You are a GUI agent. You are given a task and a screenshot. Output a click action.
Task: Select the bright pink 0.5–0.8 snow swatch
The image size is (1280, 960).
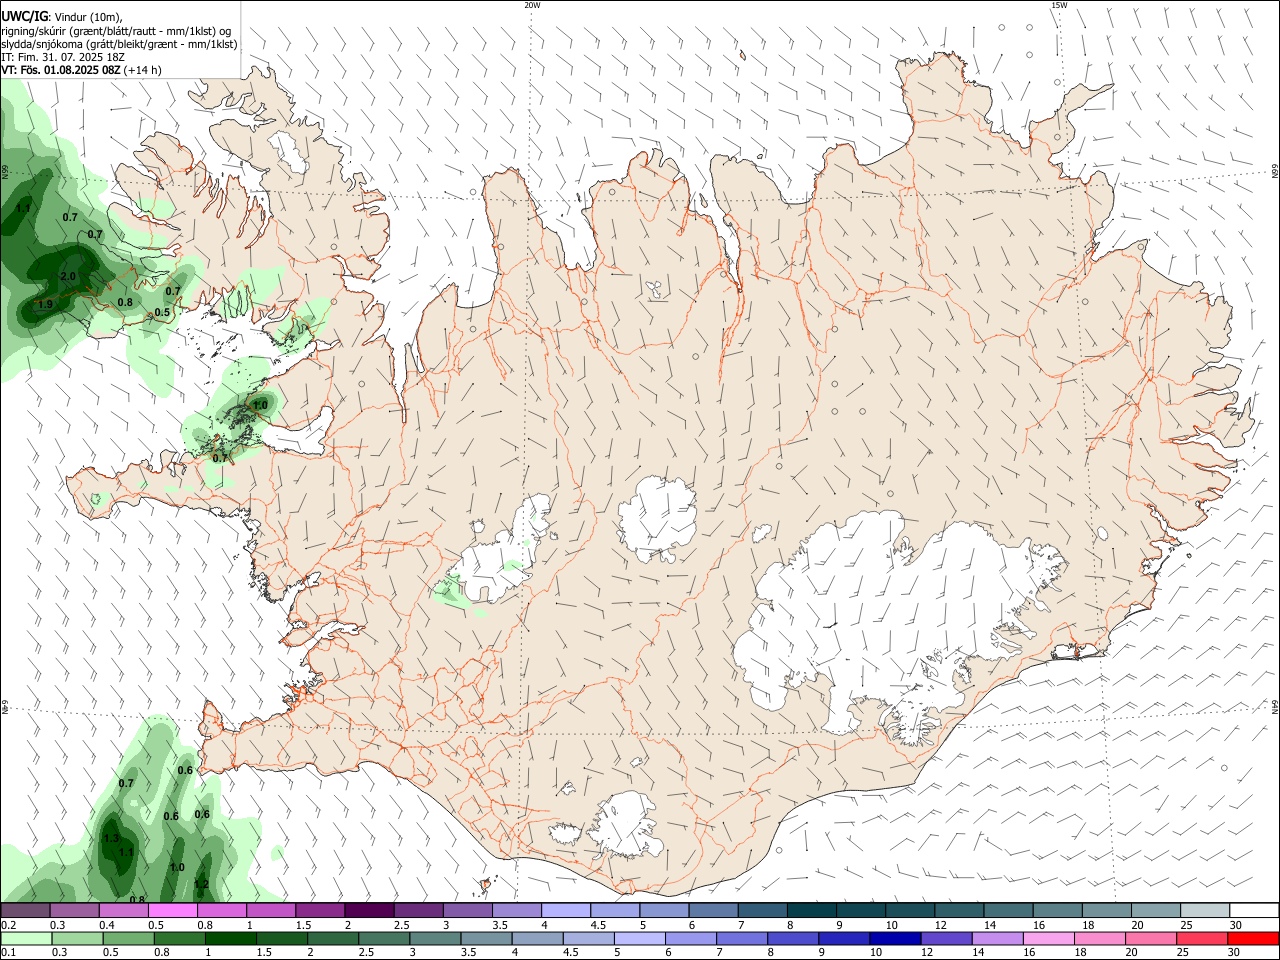click(172, 911)
